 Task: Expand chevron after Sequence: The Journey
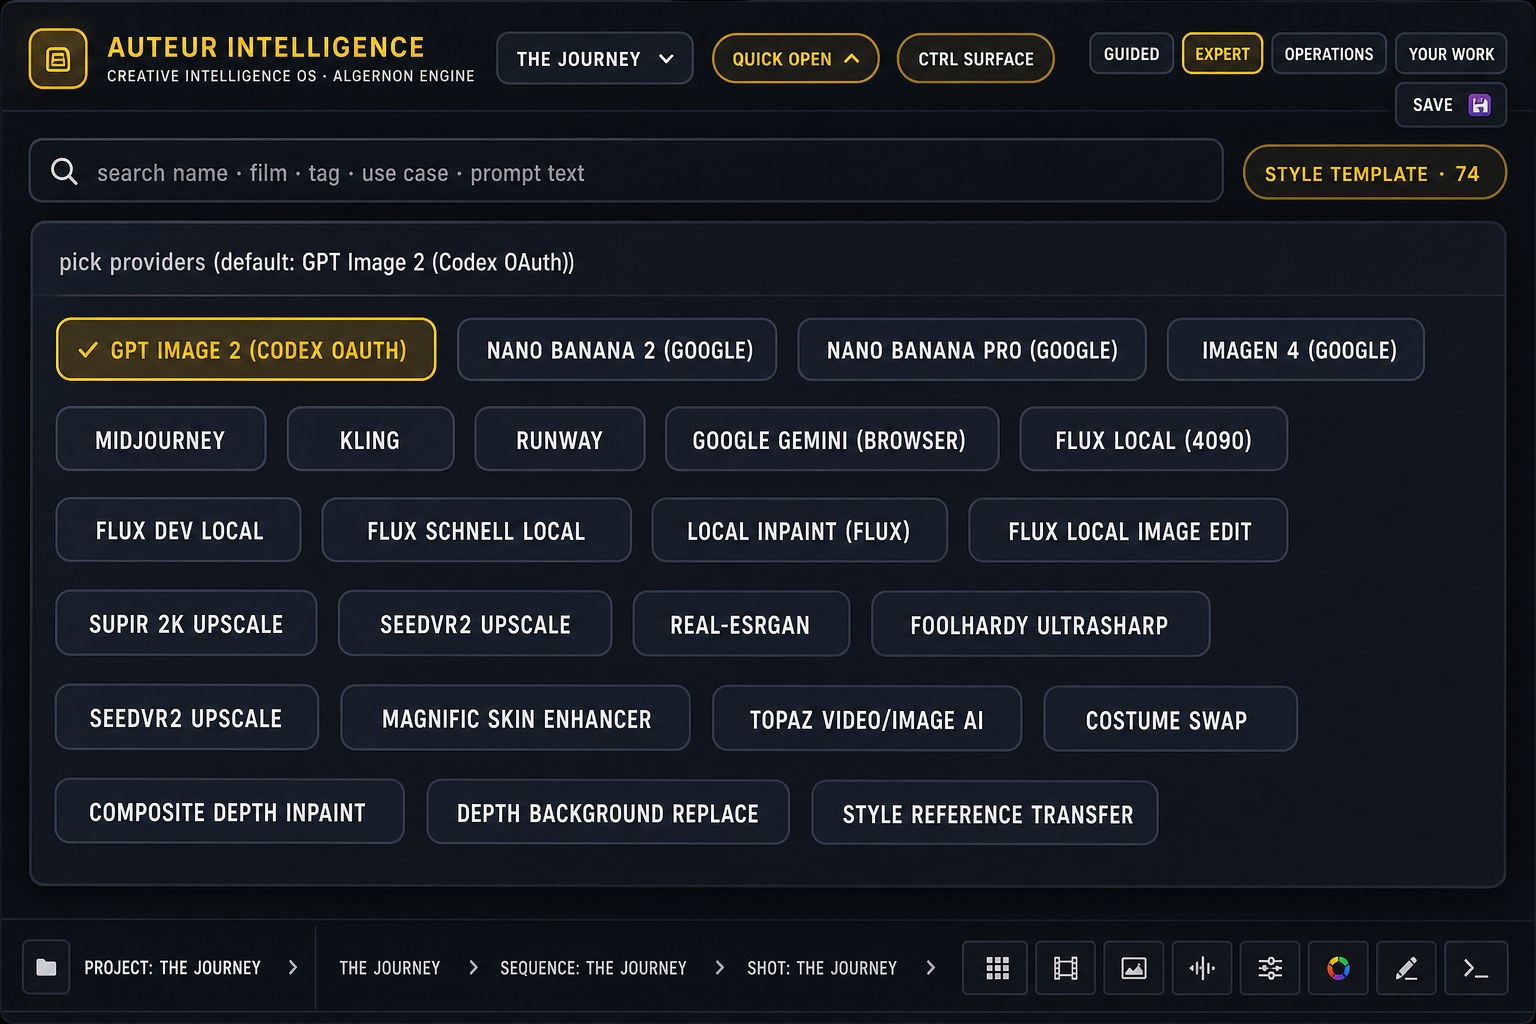pos(719,967)
